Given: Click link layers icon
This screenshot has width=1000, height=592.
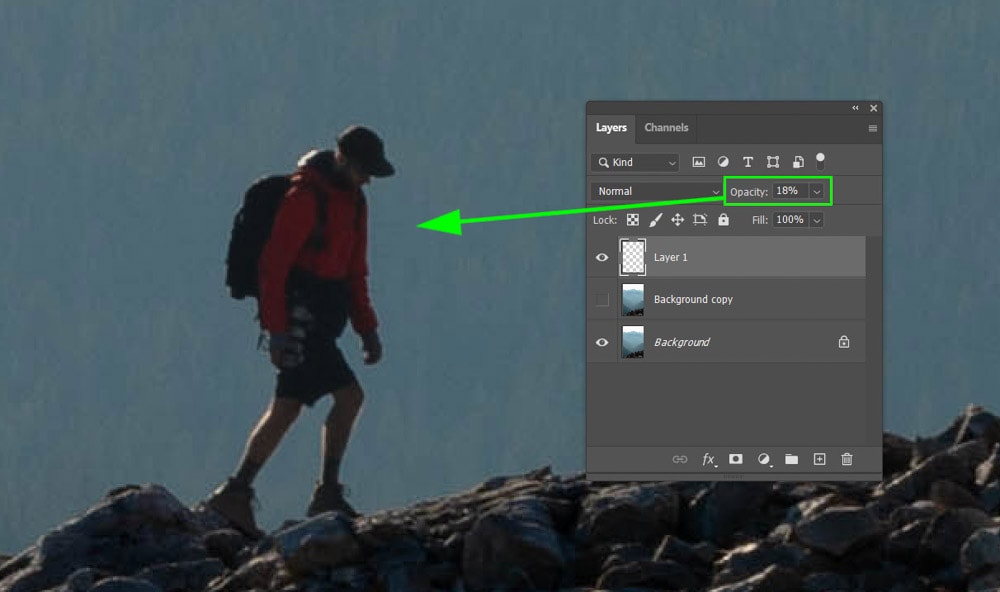Looking at the screenshot, I should pyautogui.click(x=680, y=459).
